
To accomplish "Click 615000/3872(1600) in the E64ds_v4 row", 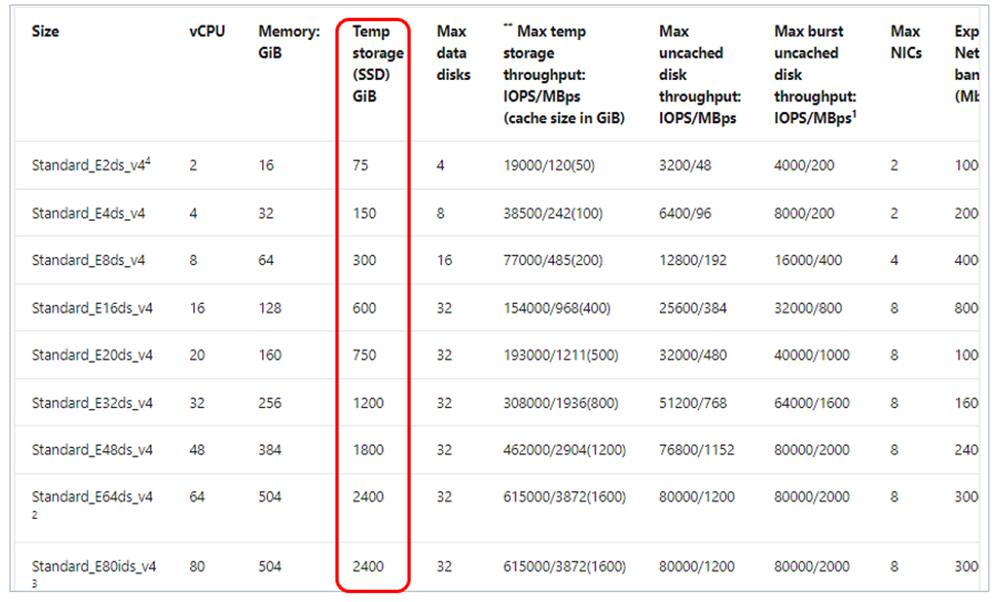I will pos(564,497).
